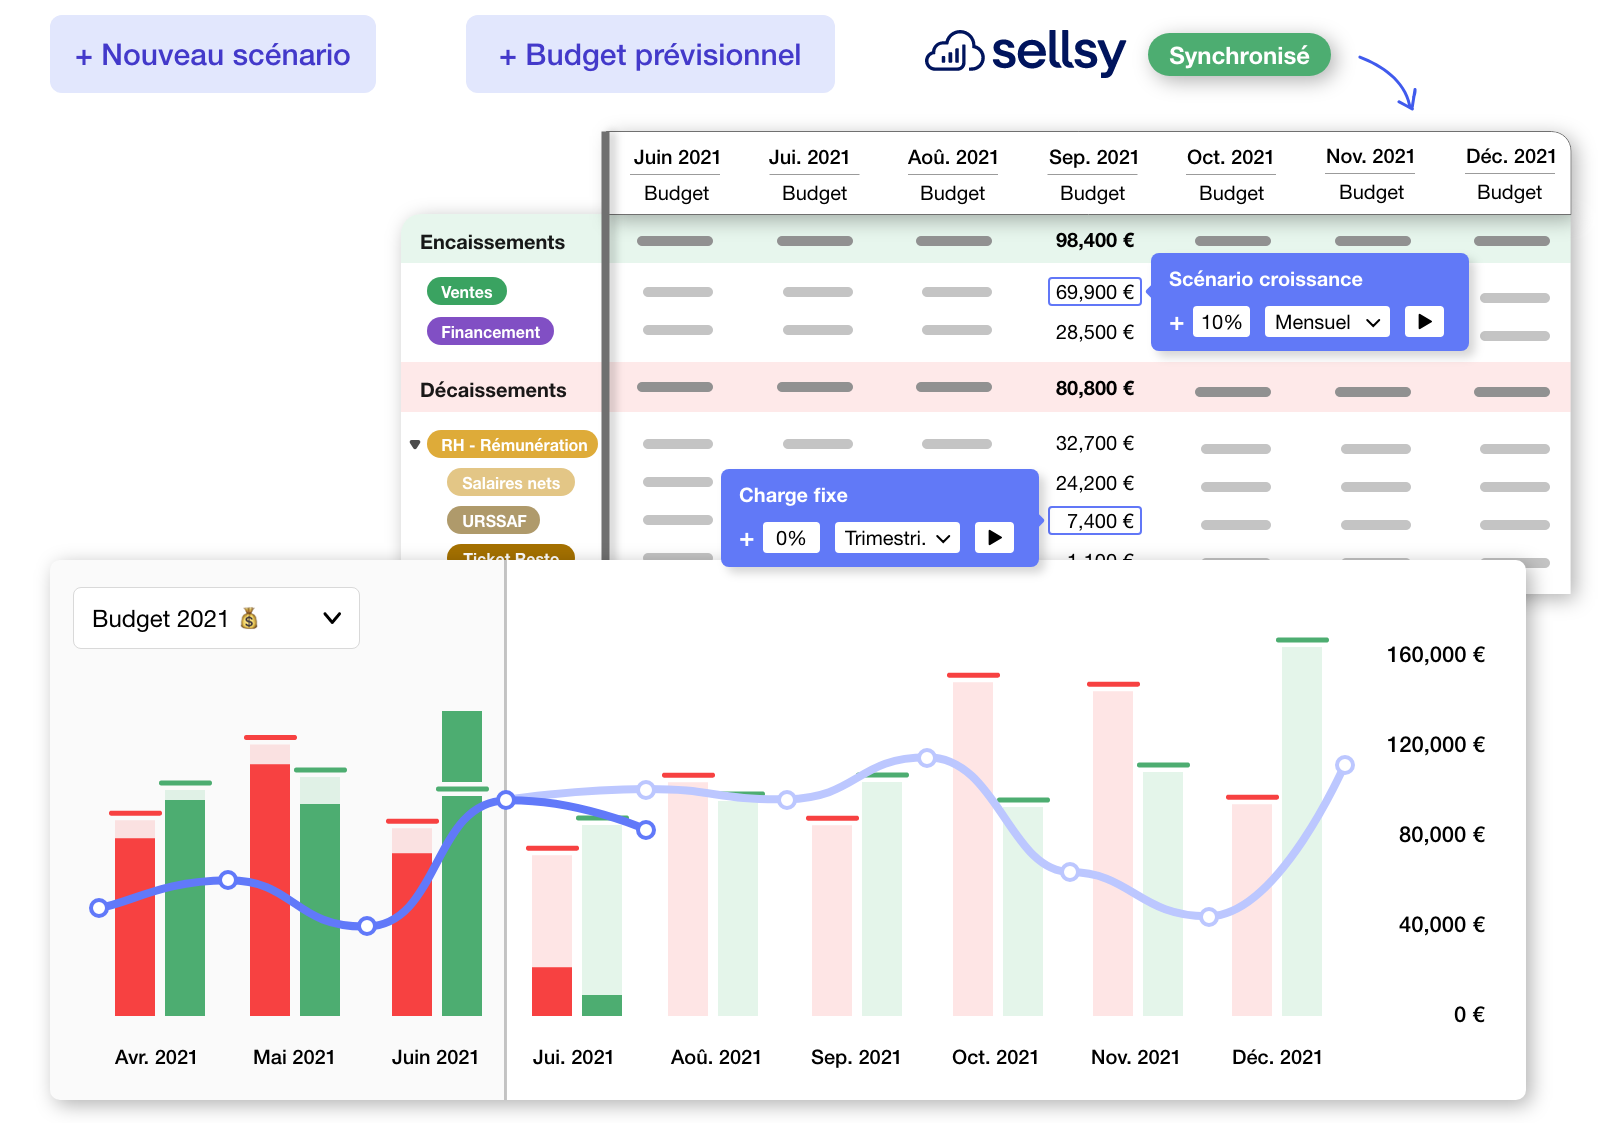The height and width of the screenshot is (1123, 1601).
Task: Select the Sep. 2021 Budget column header
Action: point(1092,174)
